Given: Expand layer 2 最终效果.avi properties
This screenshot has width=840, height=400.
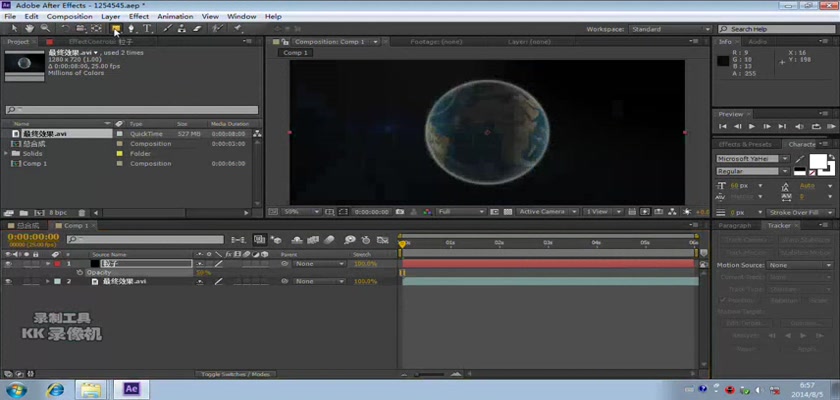Looking at the screenshot, I should (48, 281).
